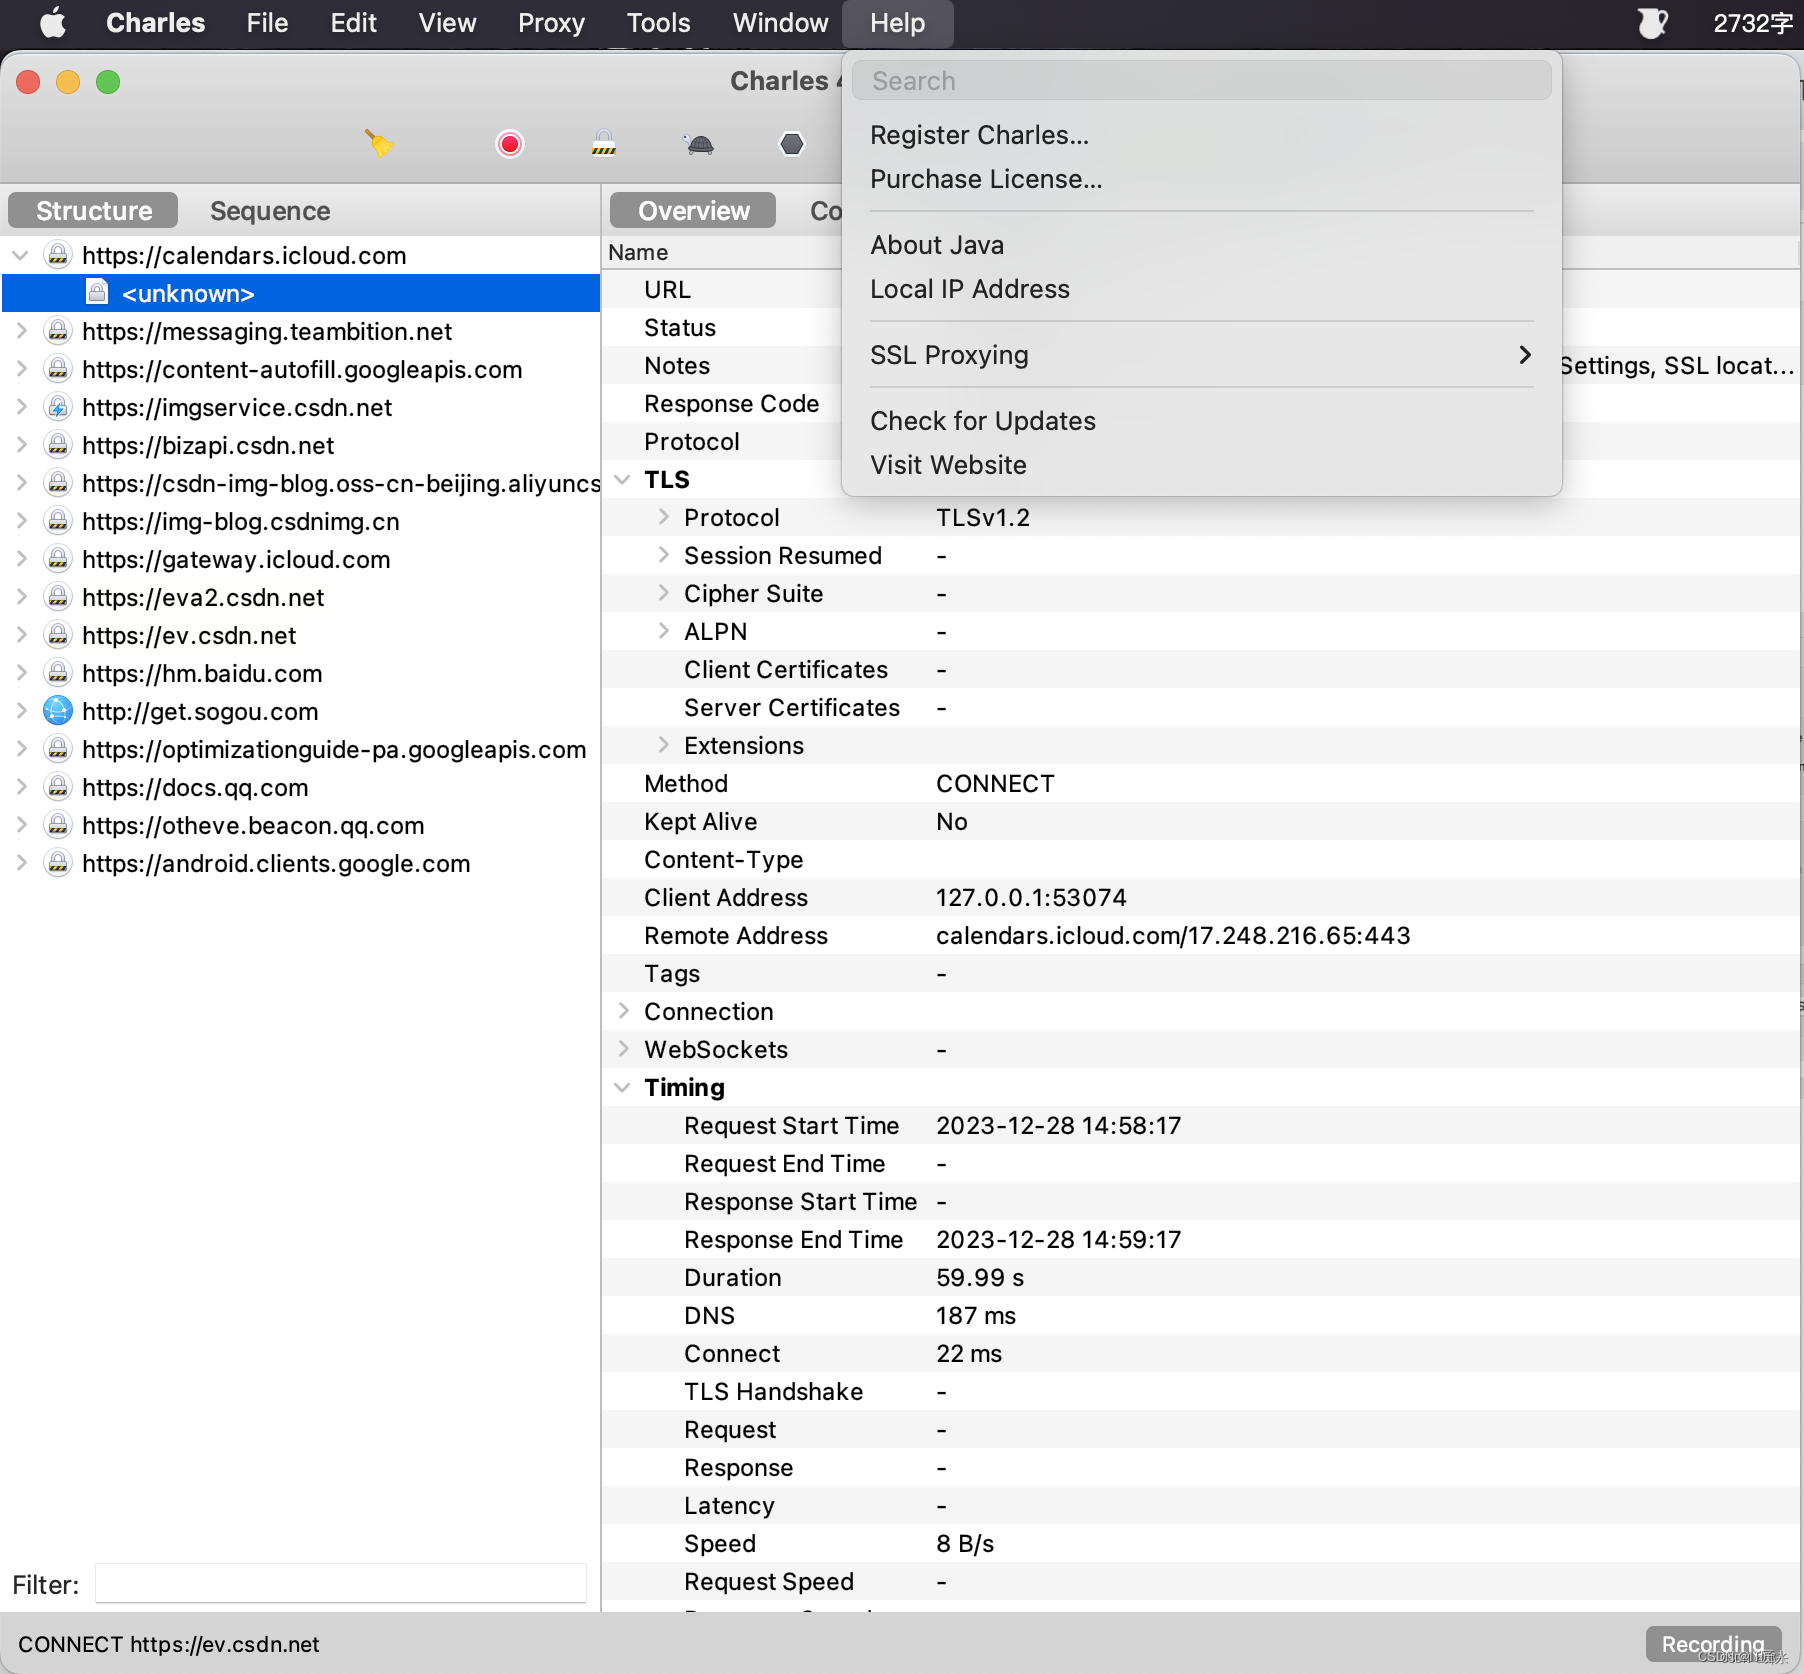
Task: Open SSL Proxying submenu in Help
Action: pyautogui.click(x=1201, y=355)
